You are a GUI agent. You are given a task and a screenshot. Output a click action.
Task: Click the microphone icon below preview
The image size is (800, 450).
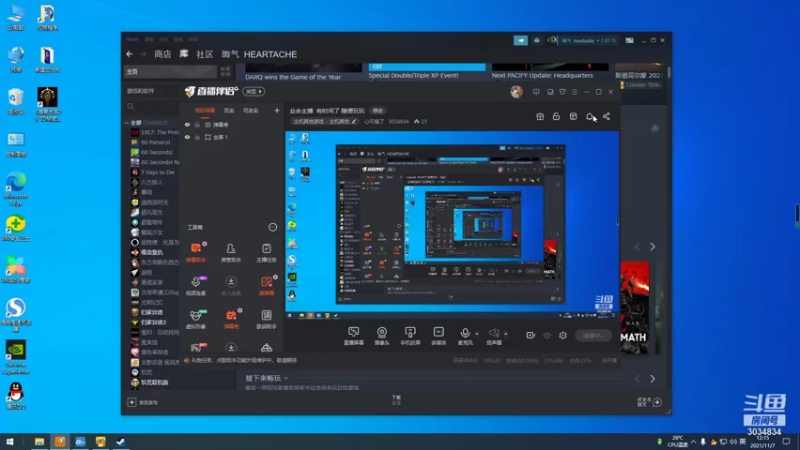point(465,333)
